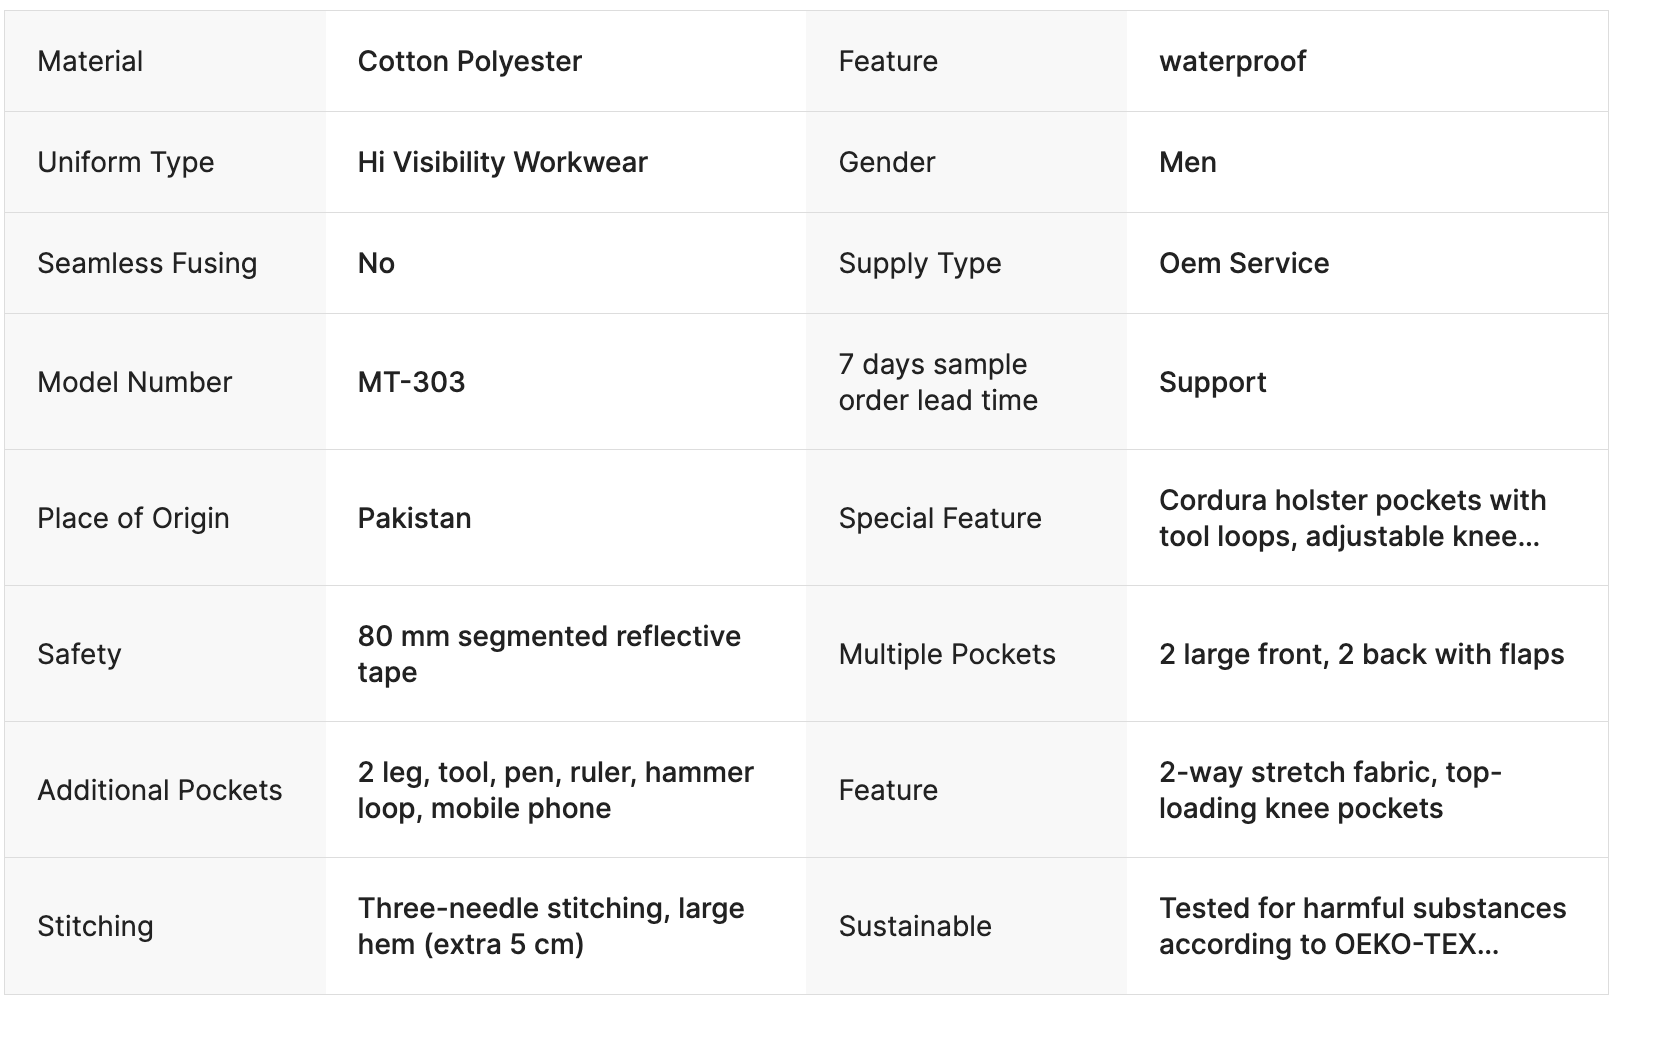The image size is (1662, 1044).
Task: Click the Special Feature label
Action: click(x=939, y=518)
